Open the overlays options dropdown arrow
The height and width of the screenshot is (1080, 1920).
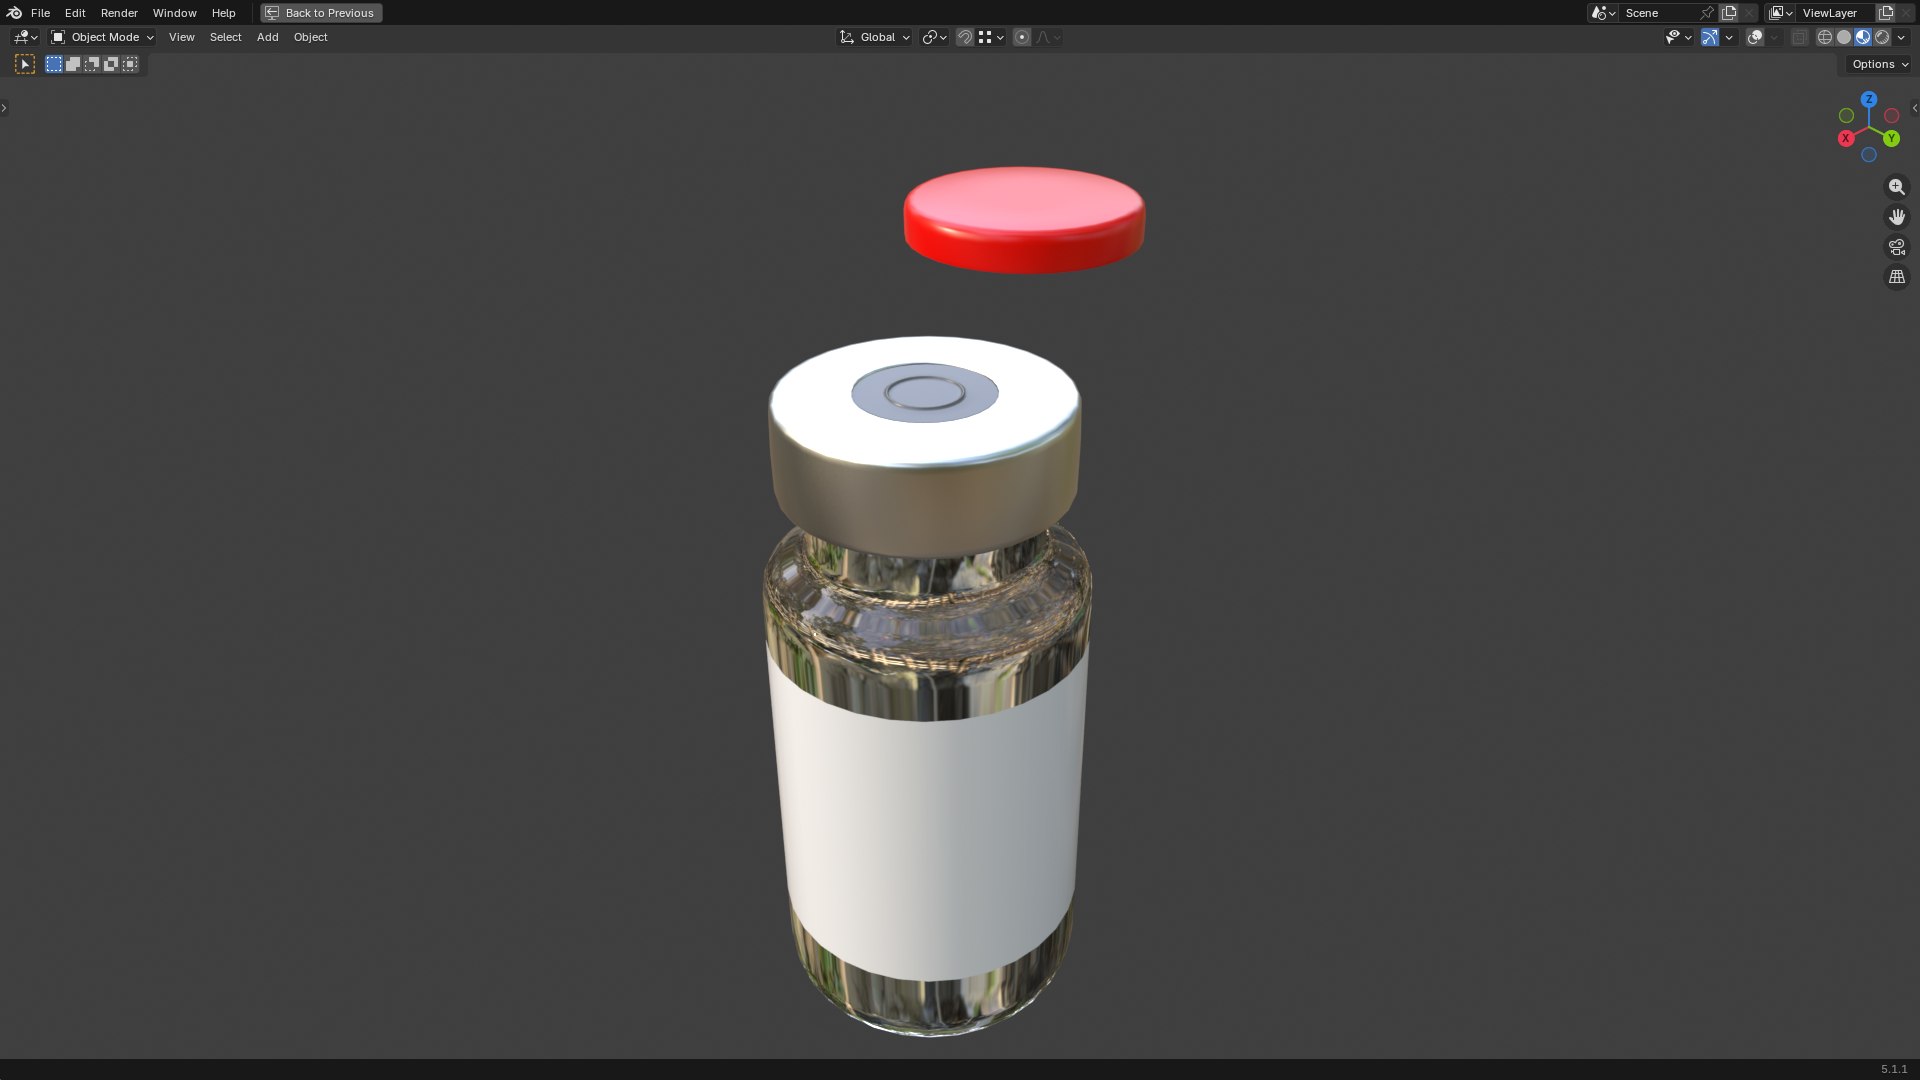point(1774,37)
